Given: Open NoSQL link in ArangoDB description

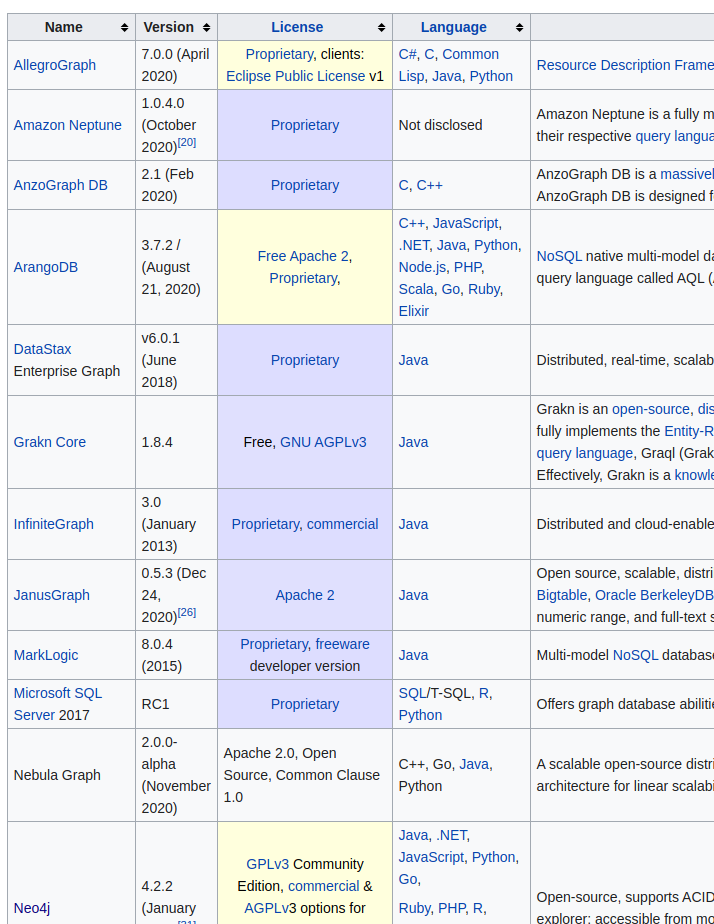Looking at the screenshot, I should tap(559, 257).
